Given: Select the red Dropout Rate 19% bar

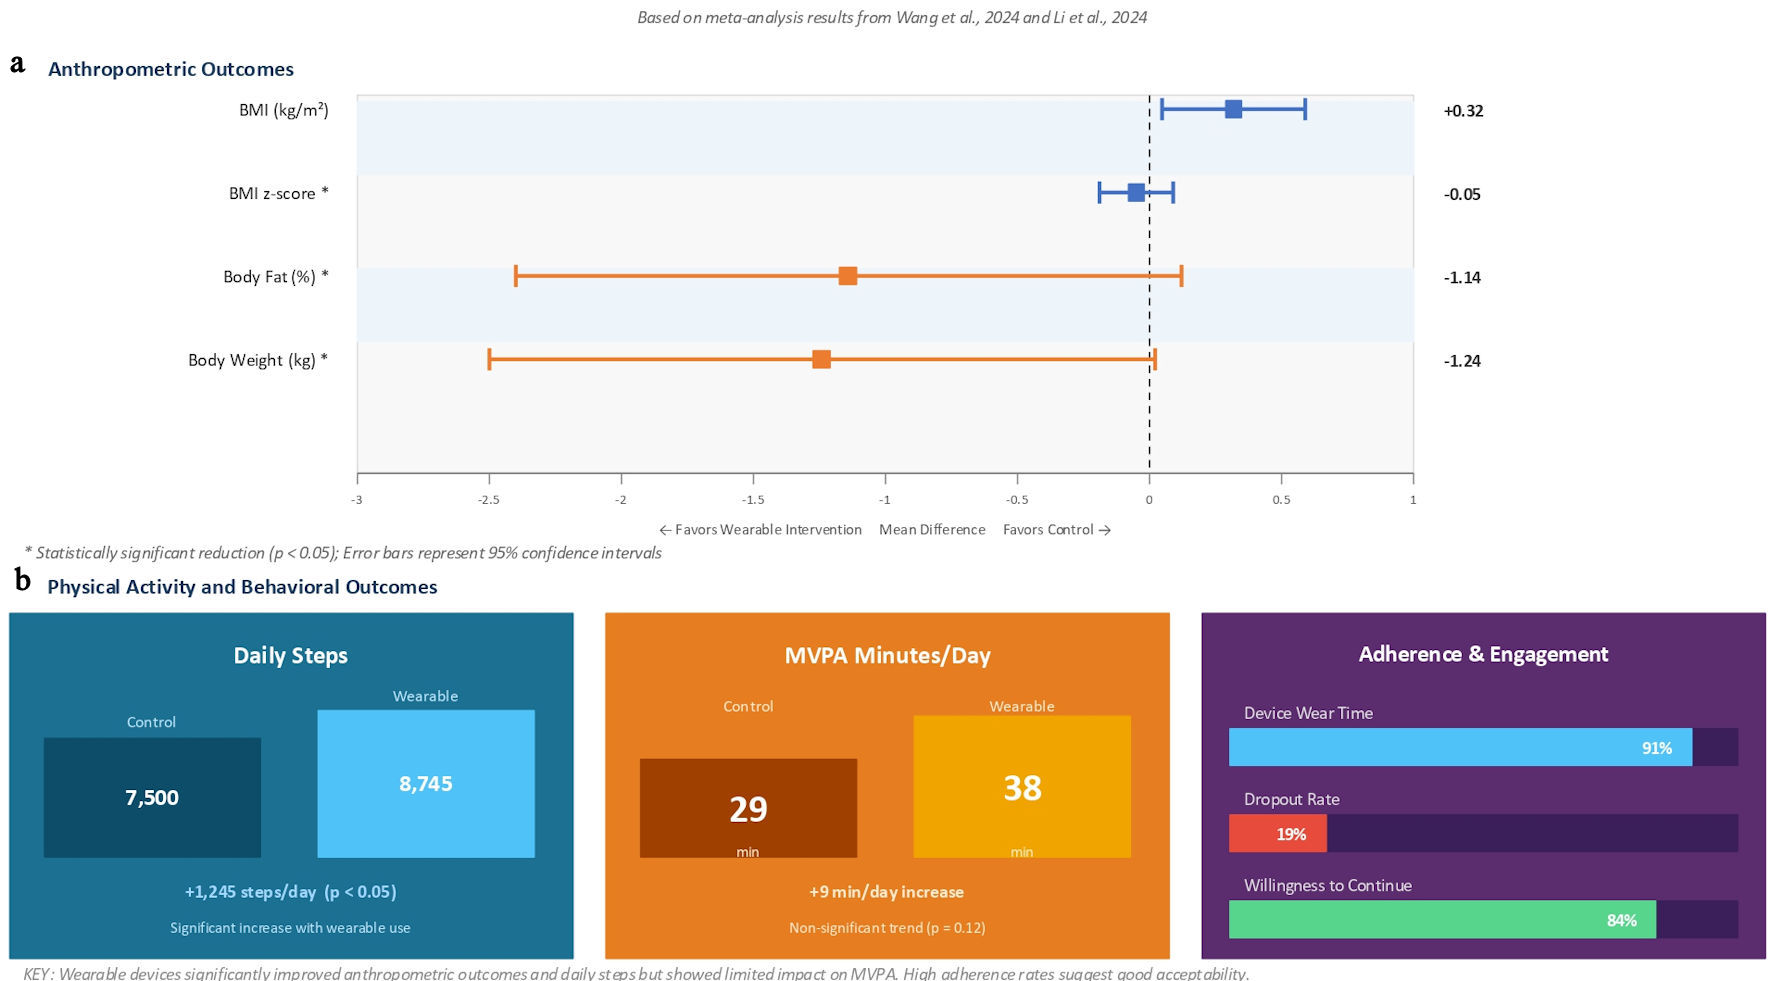Looking at the screenshot, I should [1278, 834].
